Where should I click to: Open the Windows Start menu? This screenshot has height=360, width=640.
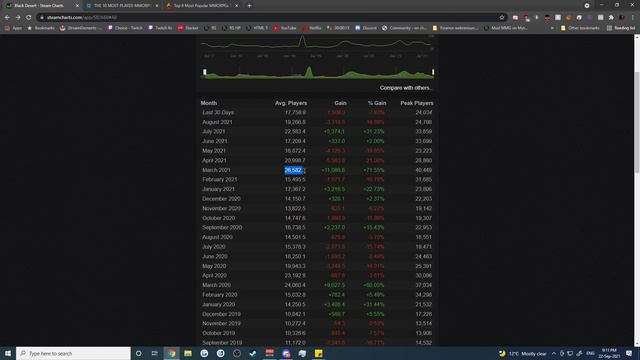(8, 353)
